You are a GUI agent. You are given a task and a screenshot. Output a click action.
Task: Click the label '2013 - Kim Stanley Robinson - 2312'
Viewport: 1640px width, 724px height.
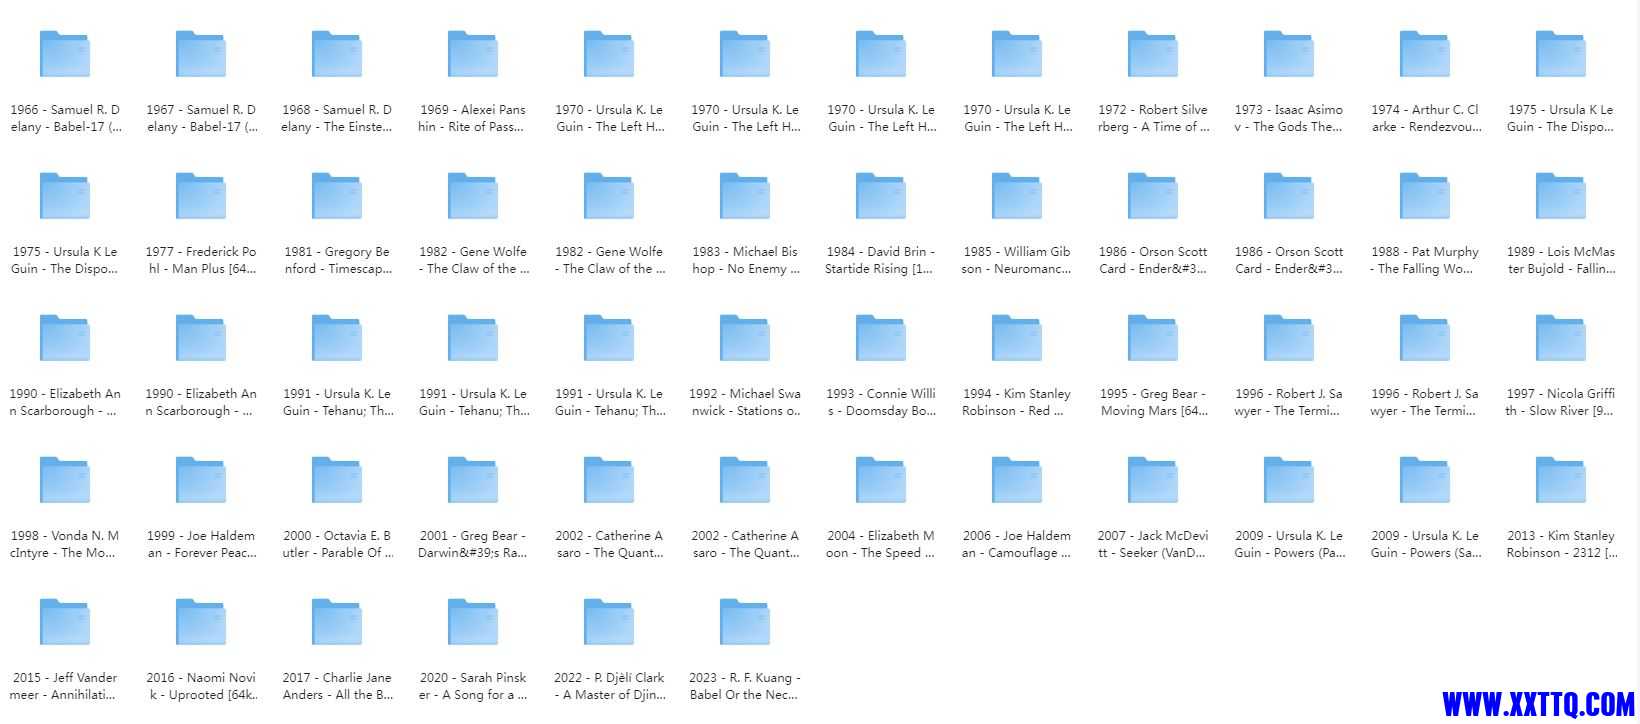[x=1561, y=544]
